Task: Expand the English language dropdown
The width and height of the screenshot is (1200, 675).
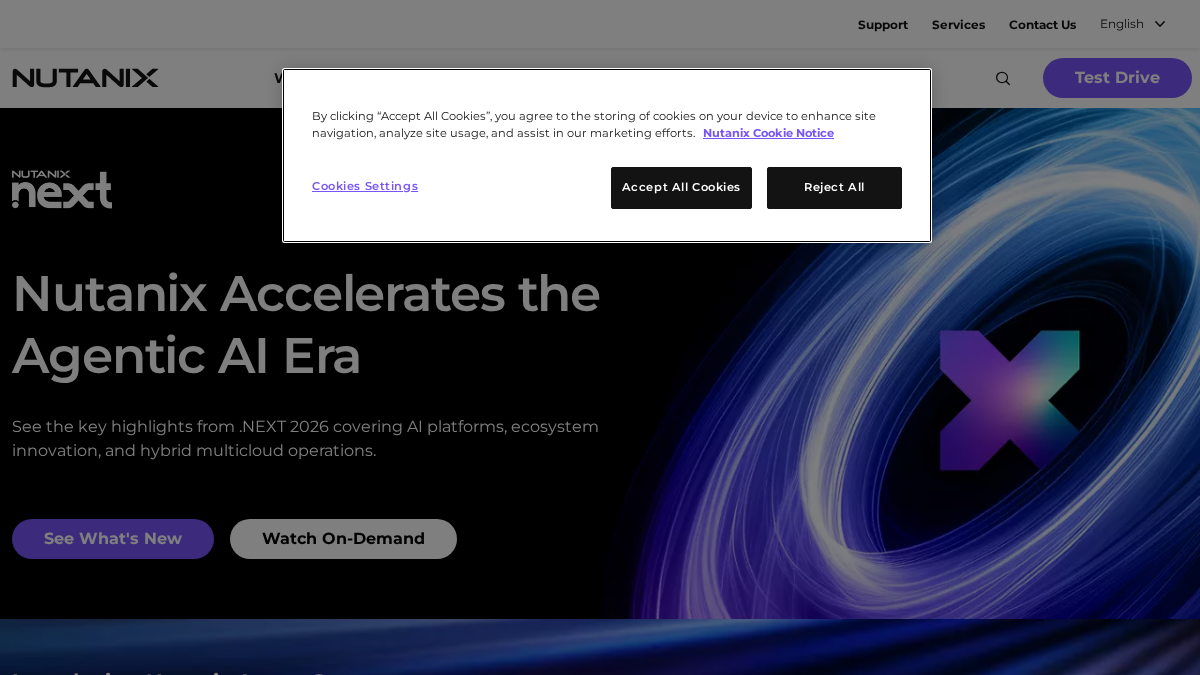Action: (1133, 24)
